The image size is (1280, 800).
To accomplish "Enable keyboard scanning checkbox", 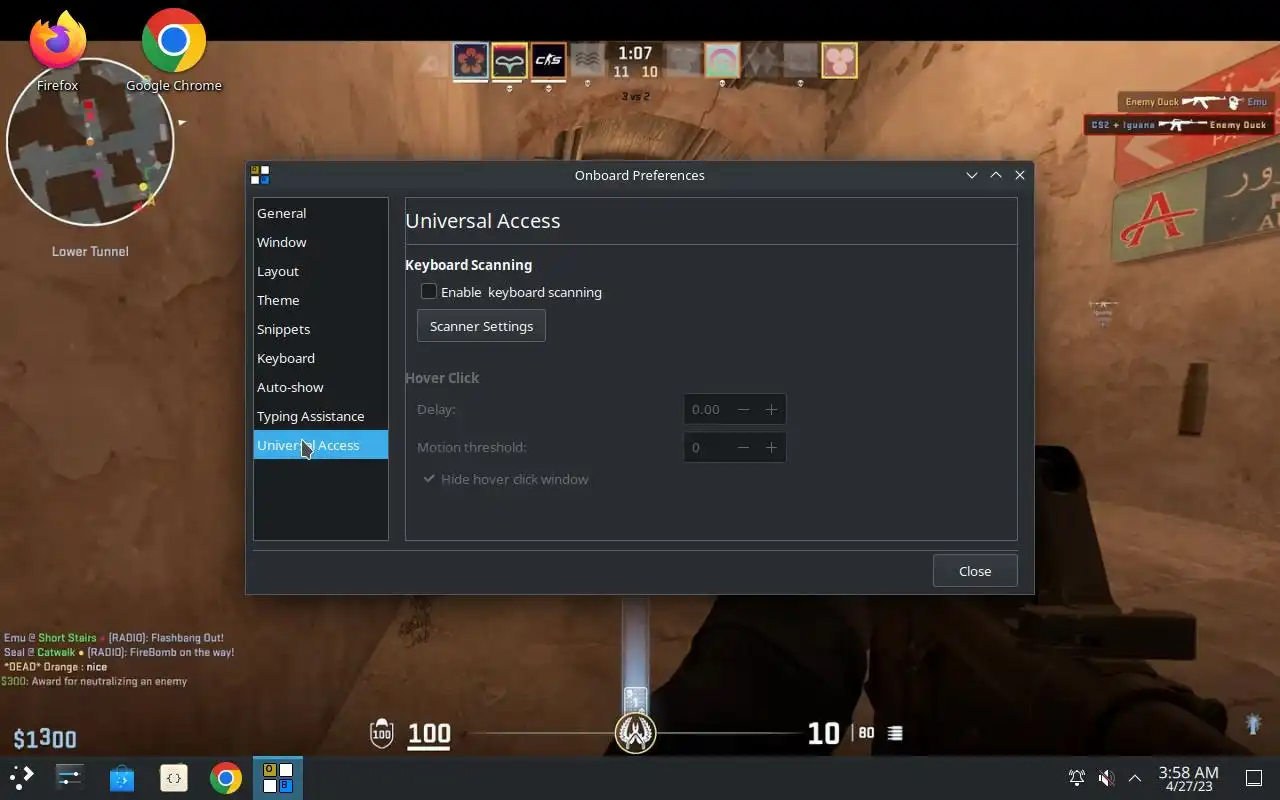I will coord(429,291).
